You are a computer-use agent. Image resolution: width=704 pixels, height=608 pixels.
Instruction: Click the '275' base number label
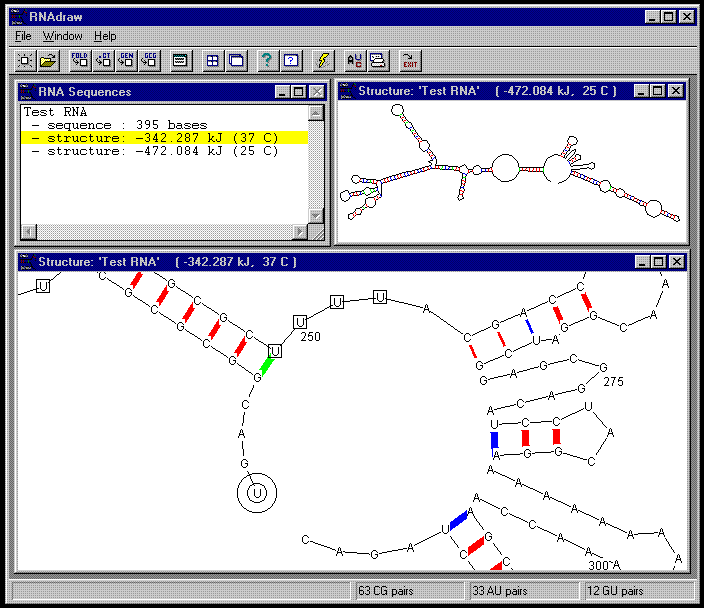613,382
